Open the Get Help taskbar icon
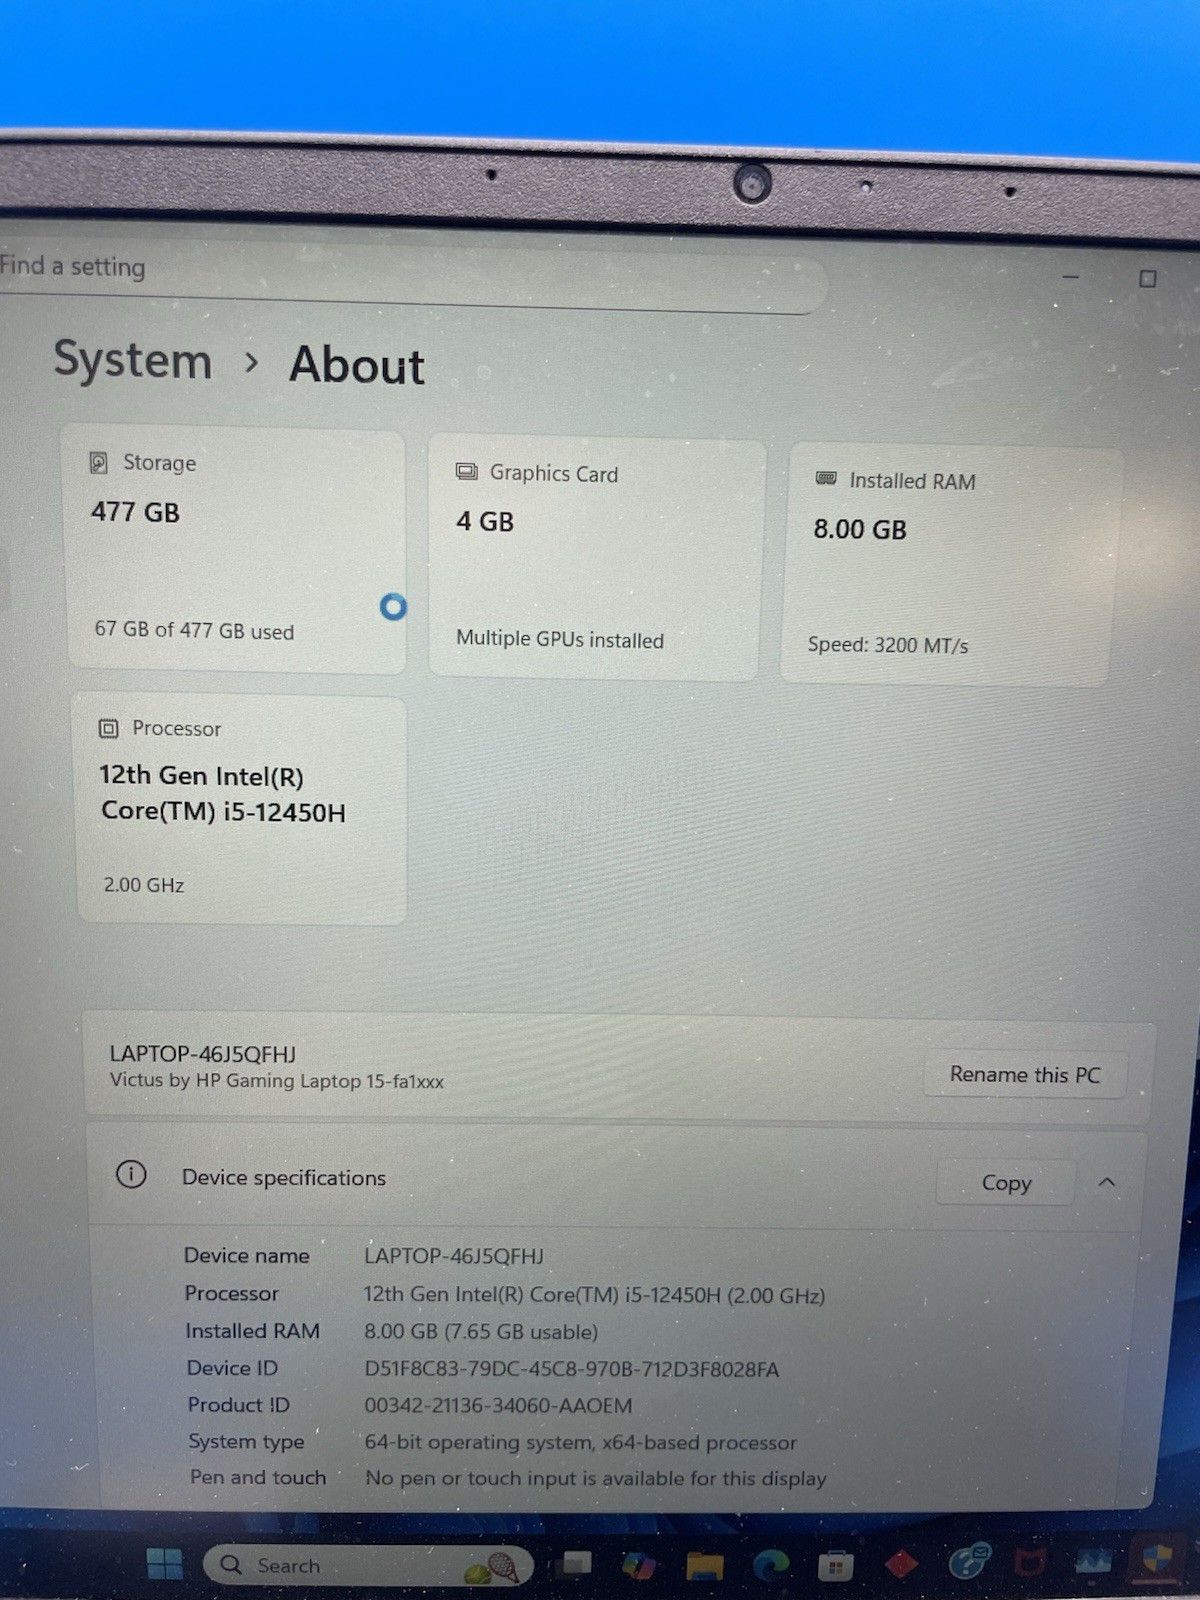 click(x=968, y=1561)
